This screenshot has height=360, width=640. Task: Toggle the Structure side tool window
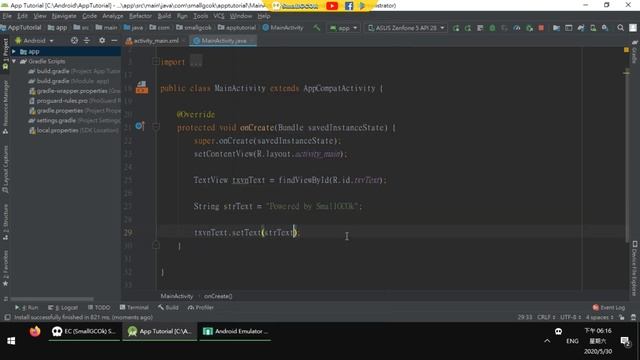(x=5, y=222)
